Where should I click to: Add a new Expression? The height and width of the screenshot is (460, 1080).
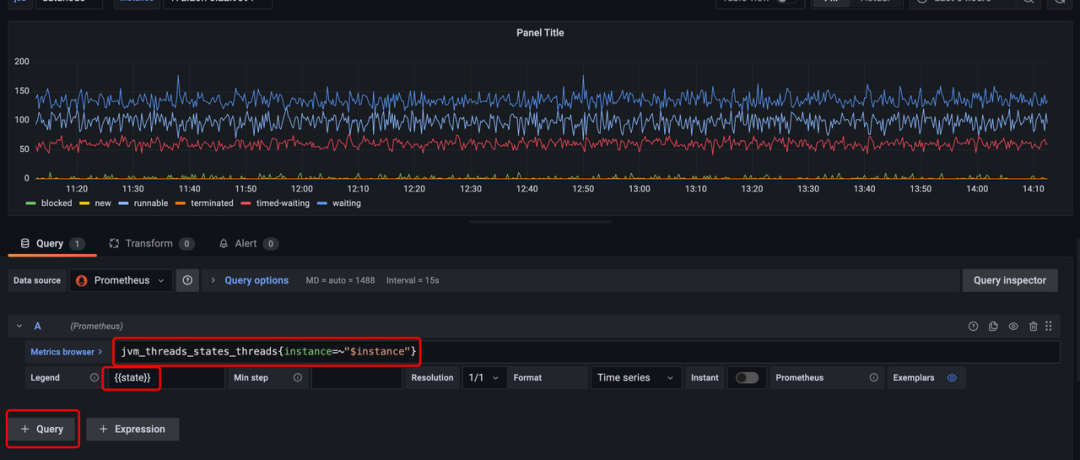tap(132, 429)
